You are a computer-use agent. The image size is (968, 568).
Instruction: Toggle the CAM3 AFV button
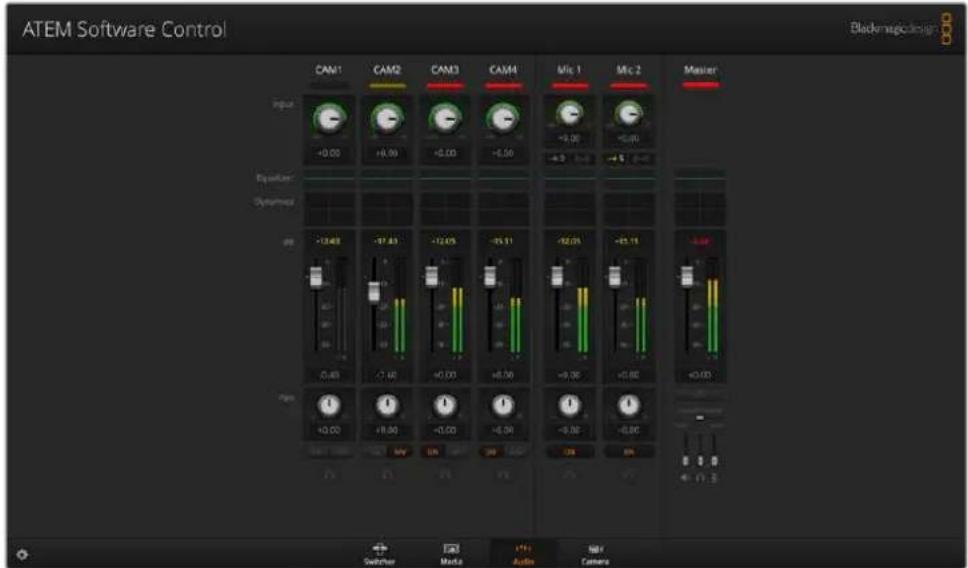[x=457, y=452]
